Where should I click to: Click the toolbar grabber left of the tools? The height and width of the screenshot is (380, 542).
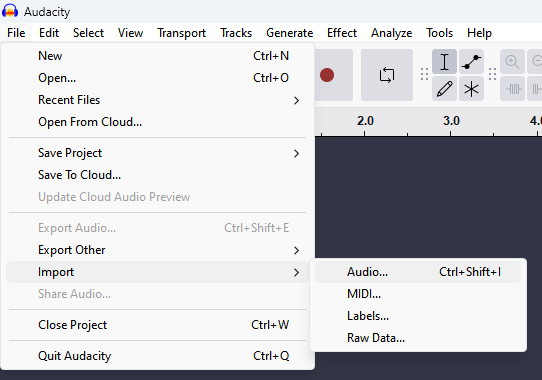pyautogui.click(x=424, y=74)
